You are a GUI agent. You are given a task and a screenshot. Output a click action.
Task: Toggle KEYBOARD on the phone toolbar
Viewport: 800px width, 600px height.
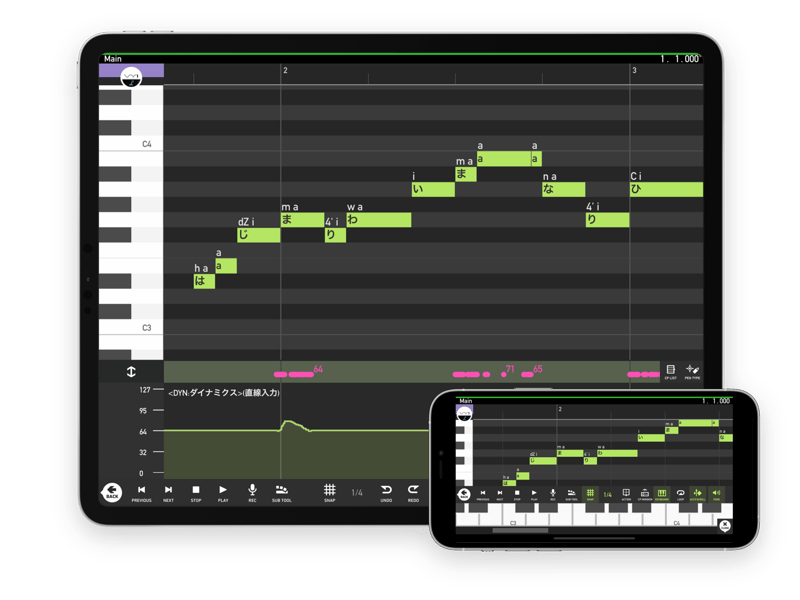point(662,494)
